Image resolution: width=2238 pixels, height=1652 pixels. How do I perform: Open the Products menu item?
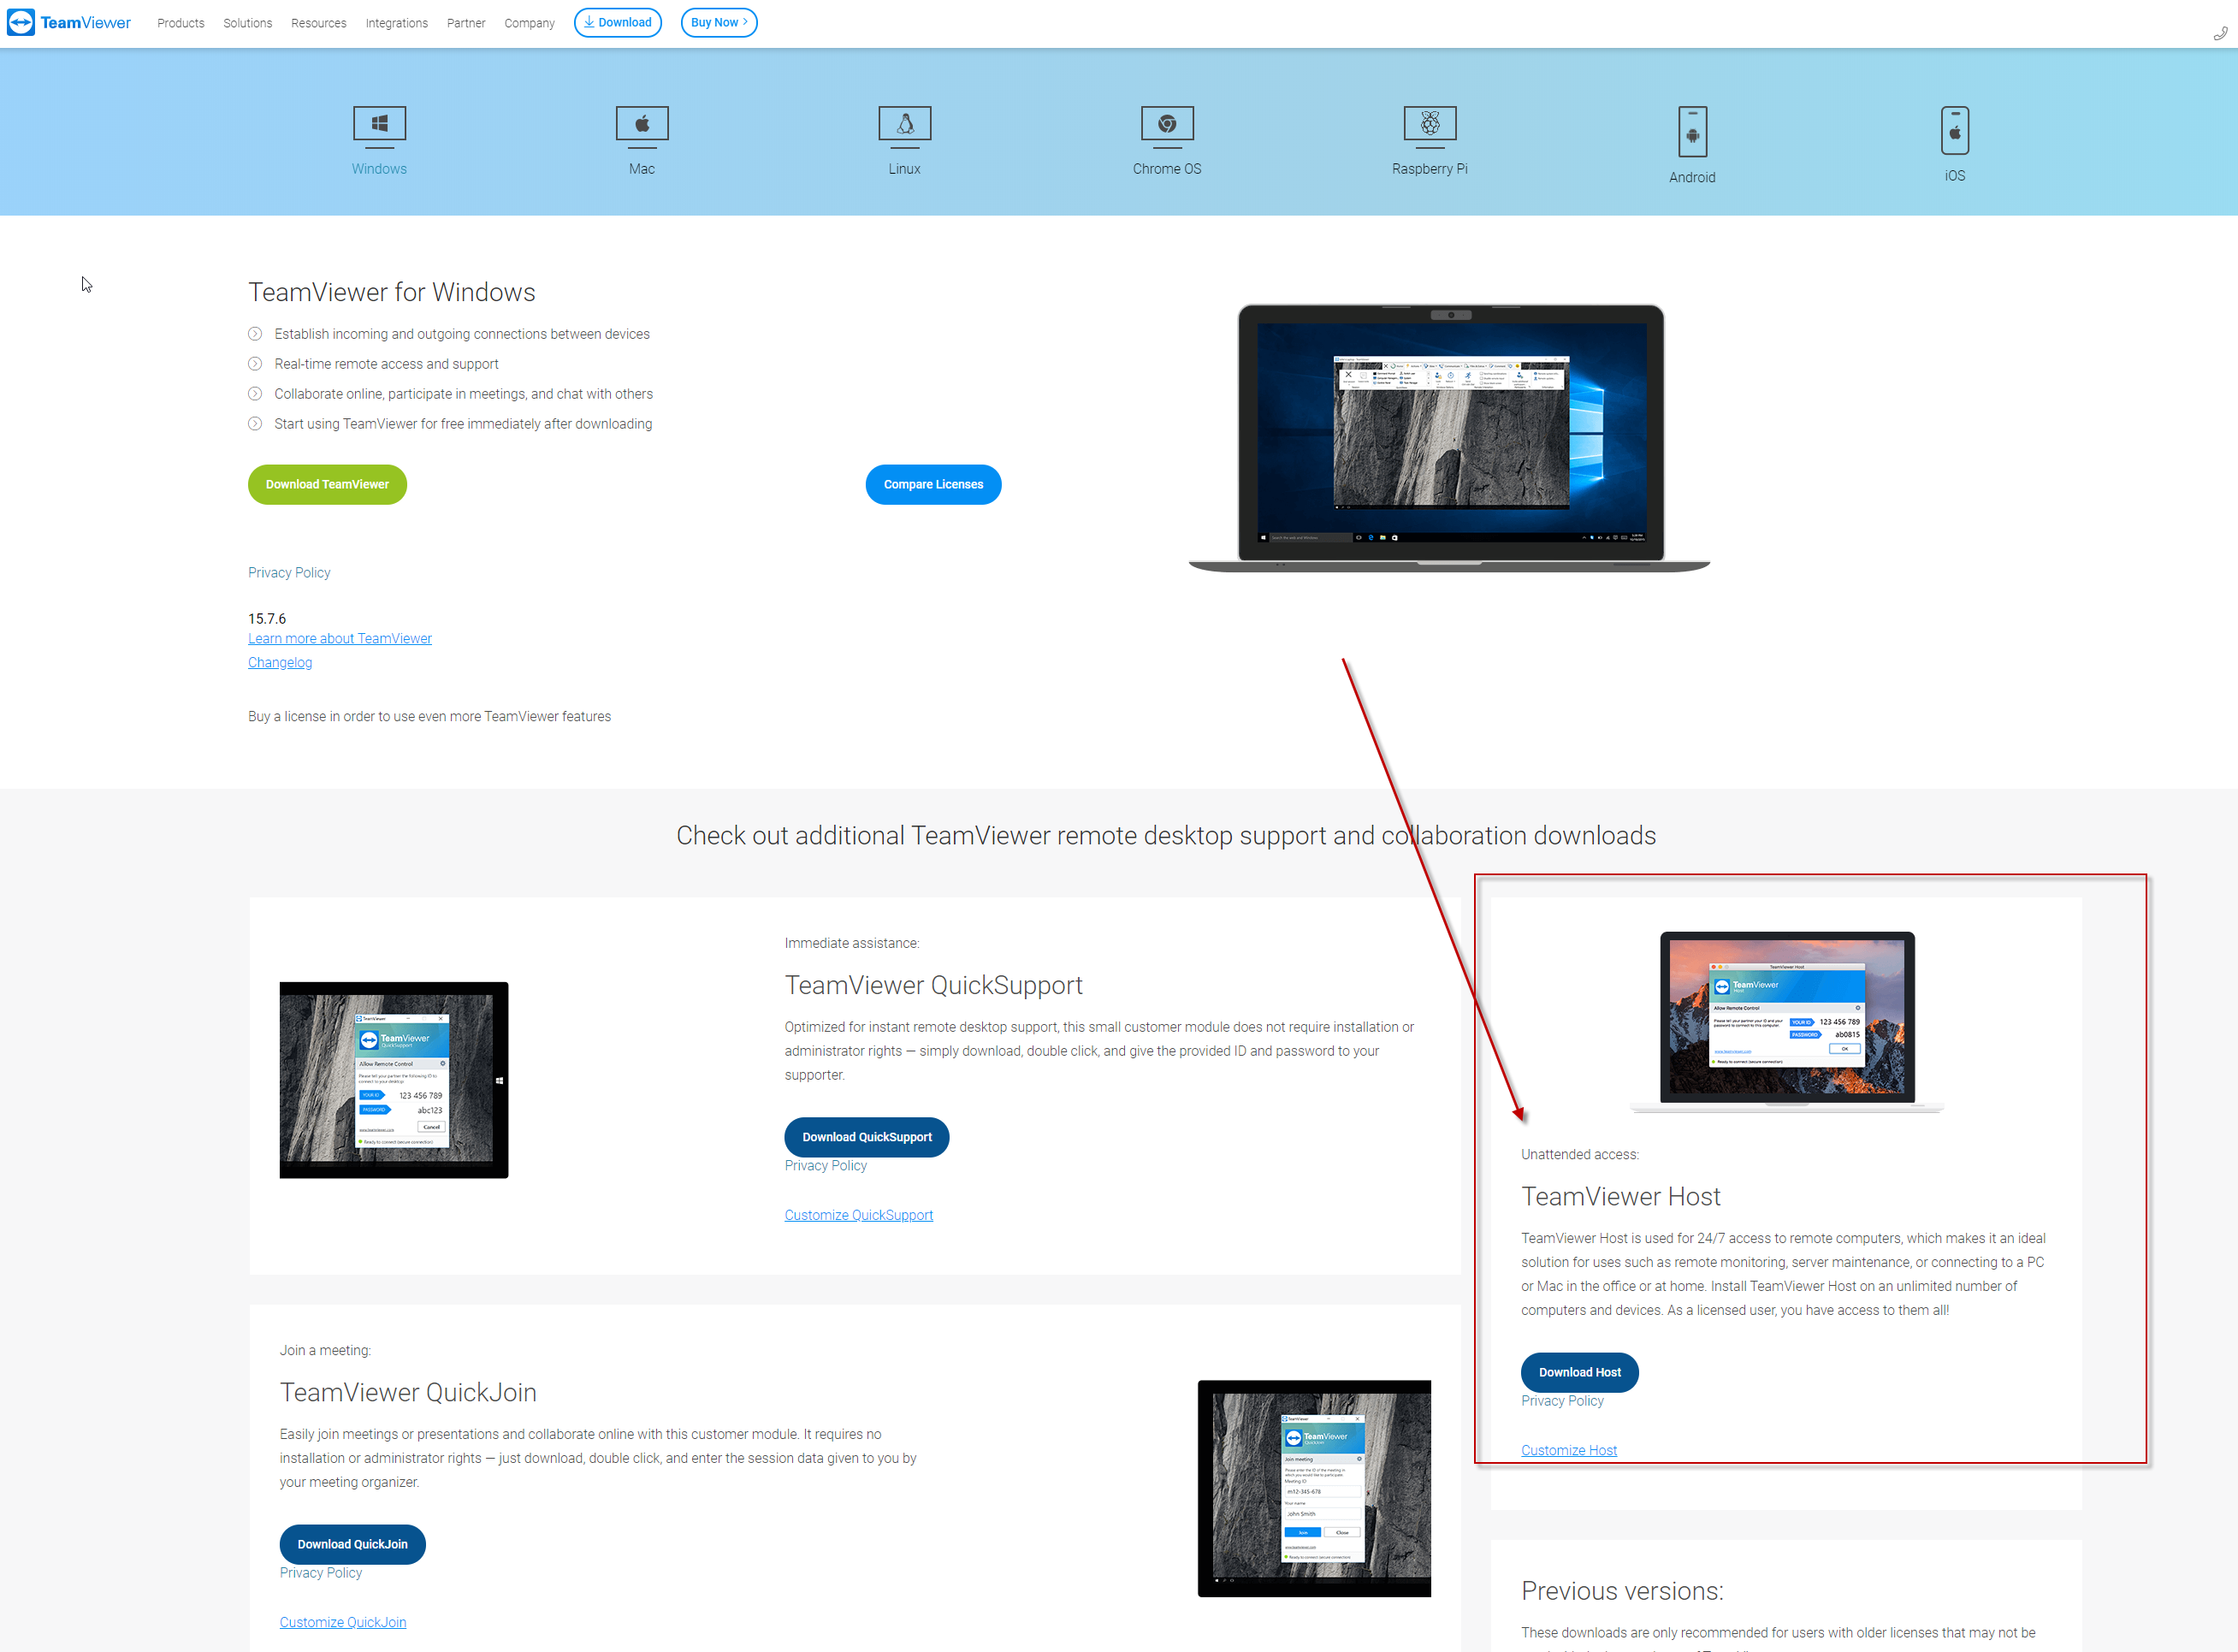point(179,22)
